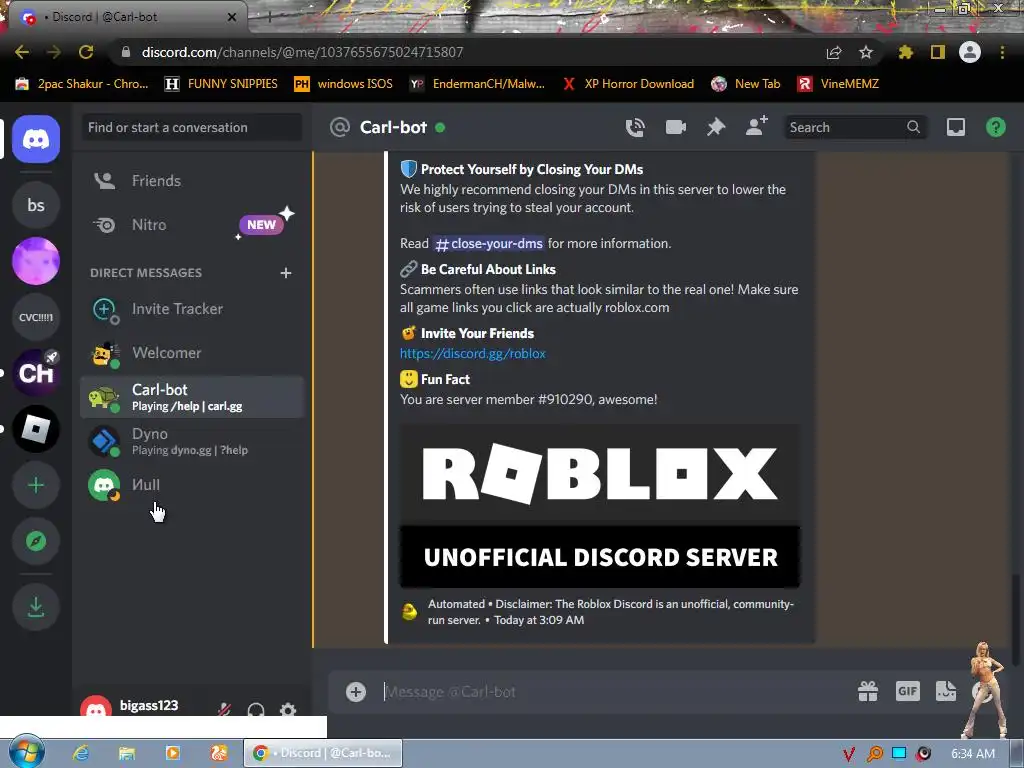The height and width of the screenshot is (768, 1024).
Task: Open Chrome extensions puzzle icon
Action: pos(906,52)
